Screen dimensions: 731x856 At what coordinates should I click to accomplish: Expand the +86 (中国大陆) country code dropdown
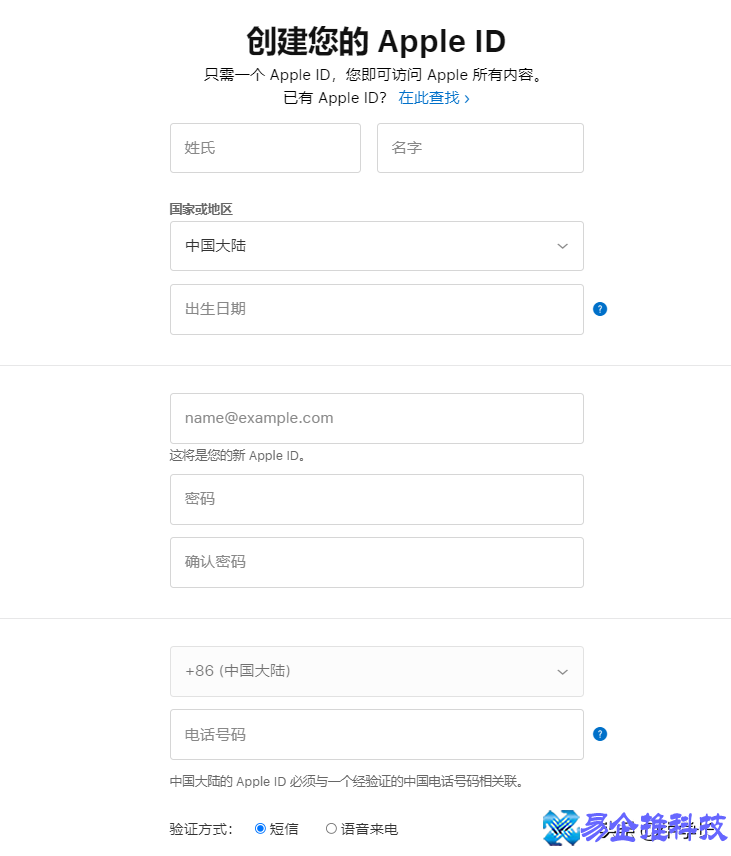coord(377,671)
